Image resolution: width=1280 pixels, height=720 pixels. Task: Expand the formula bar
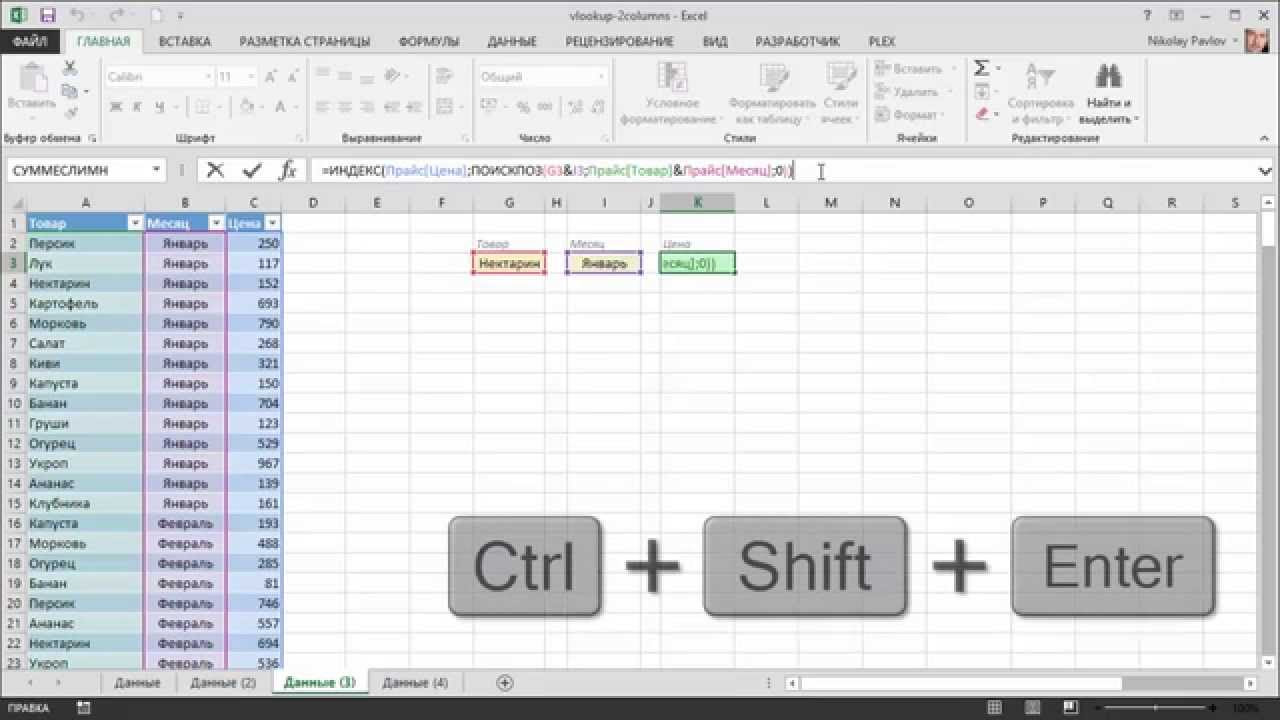1265,171
